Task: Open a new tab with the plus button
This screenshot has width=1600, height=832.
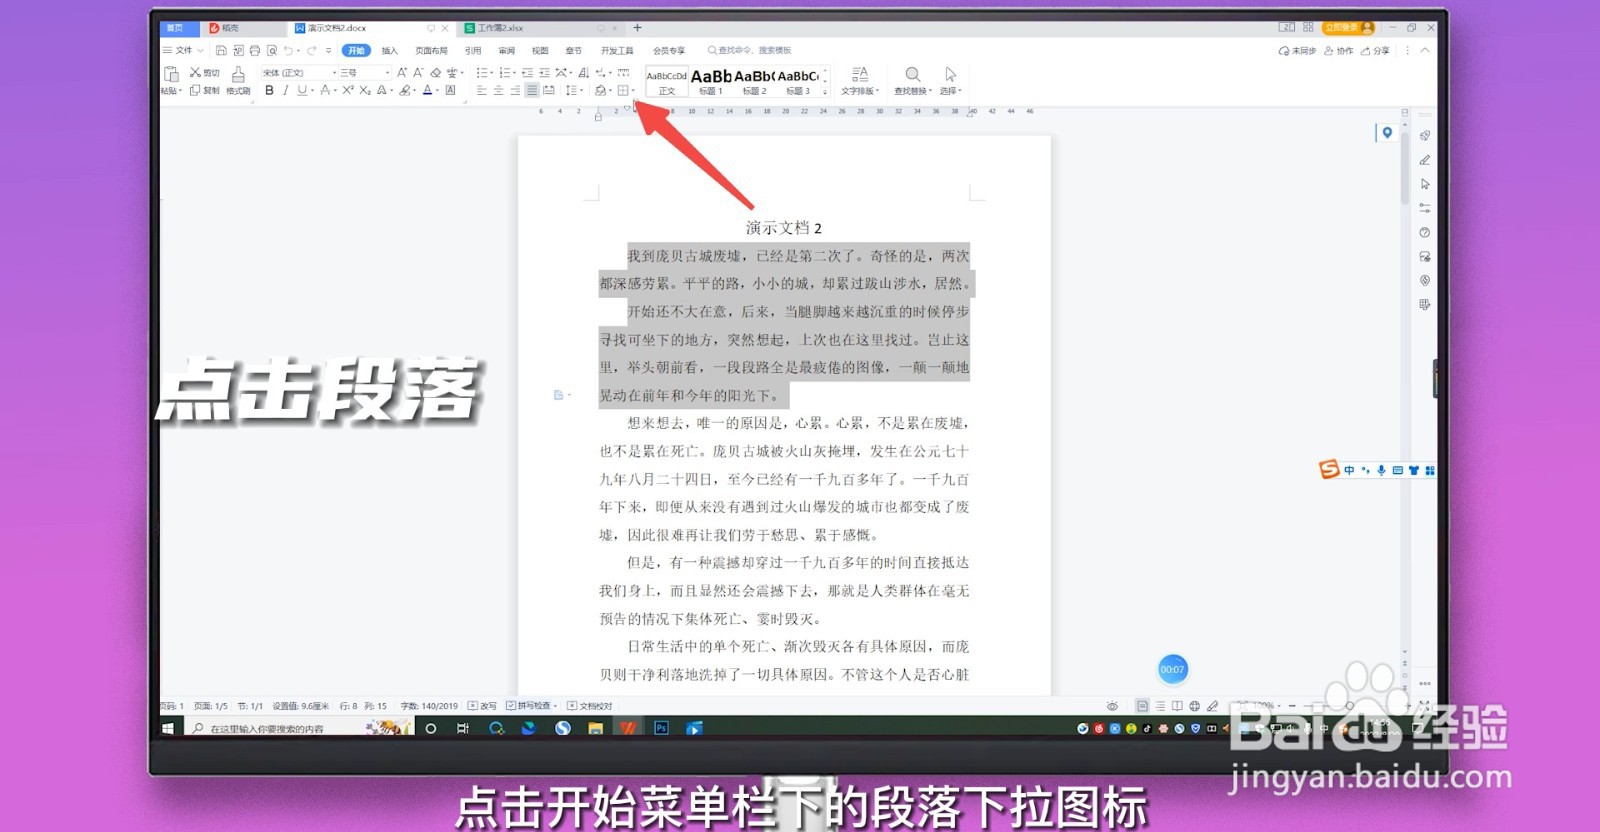Action: pyautogui.click(x=637, y=28)
